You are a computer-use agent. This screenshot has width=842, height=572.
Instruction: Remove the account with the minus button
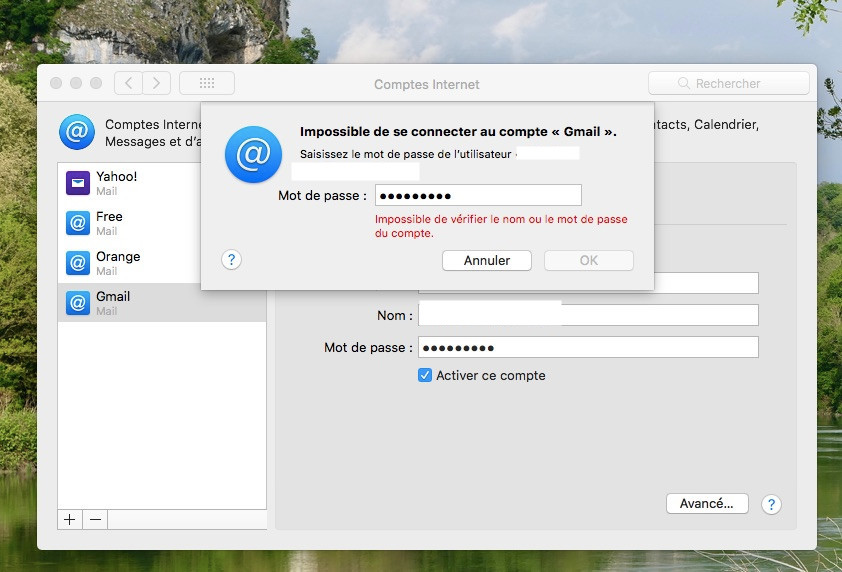click(x=95, y=519)
